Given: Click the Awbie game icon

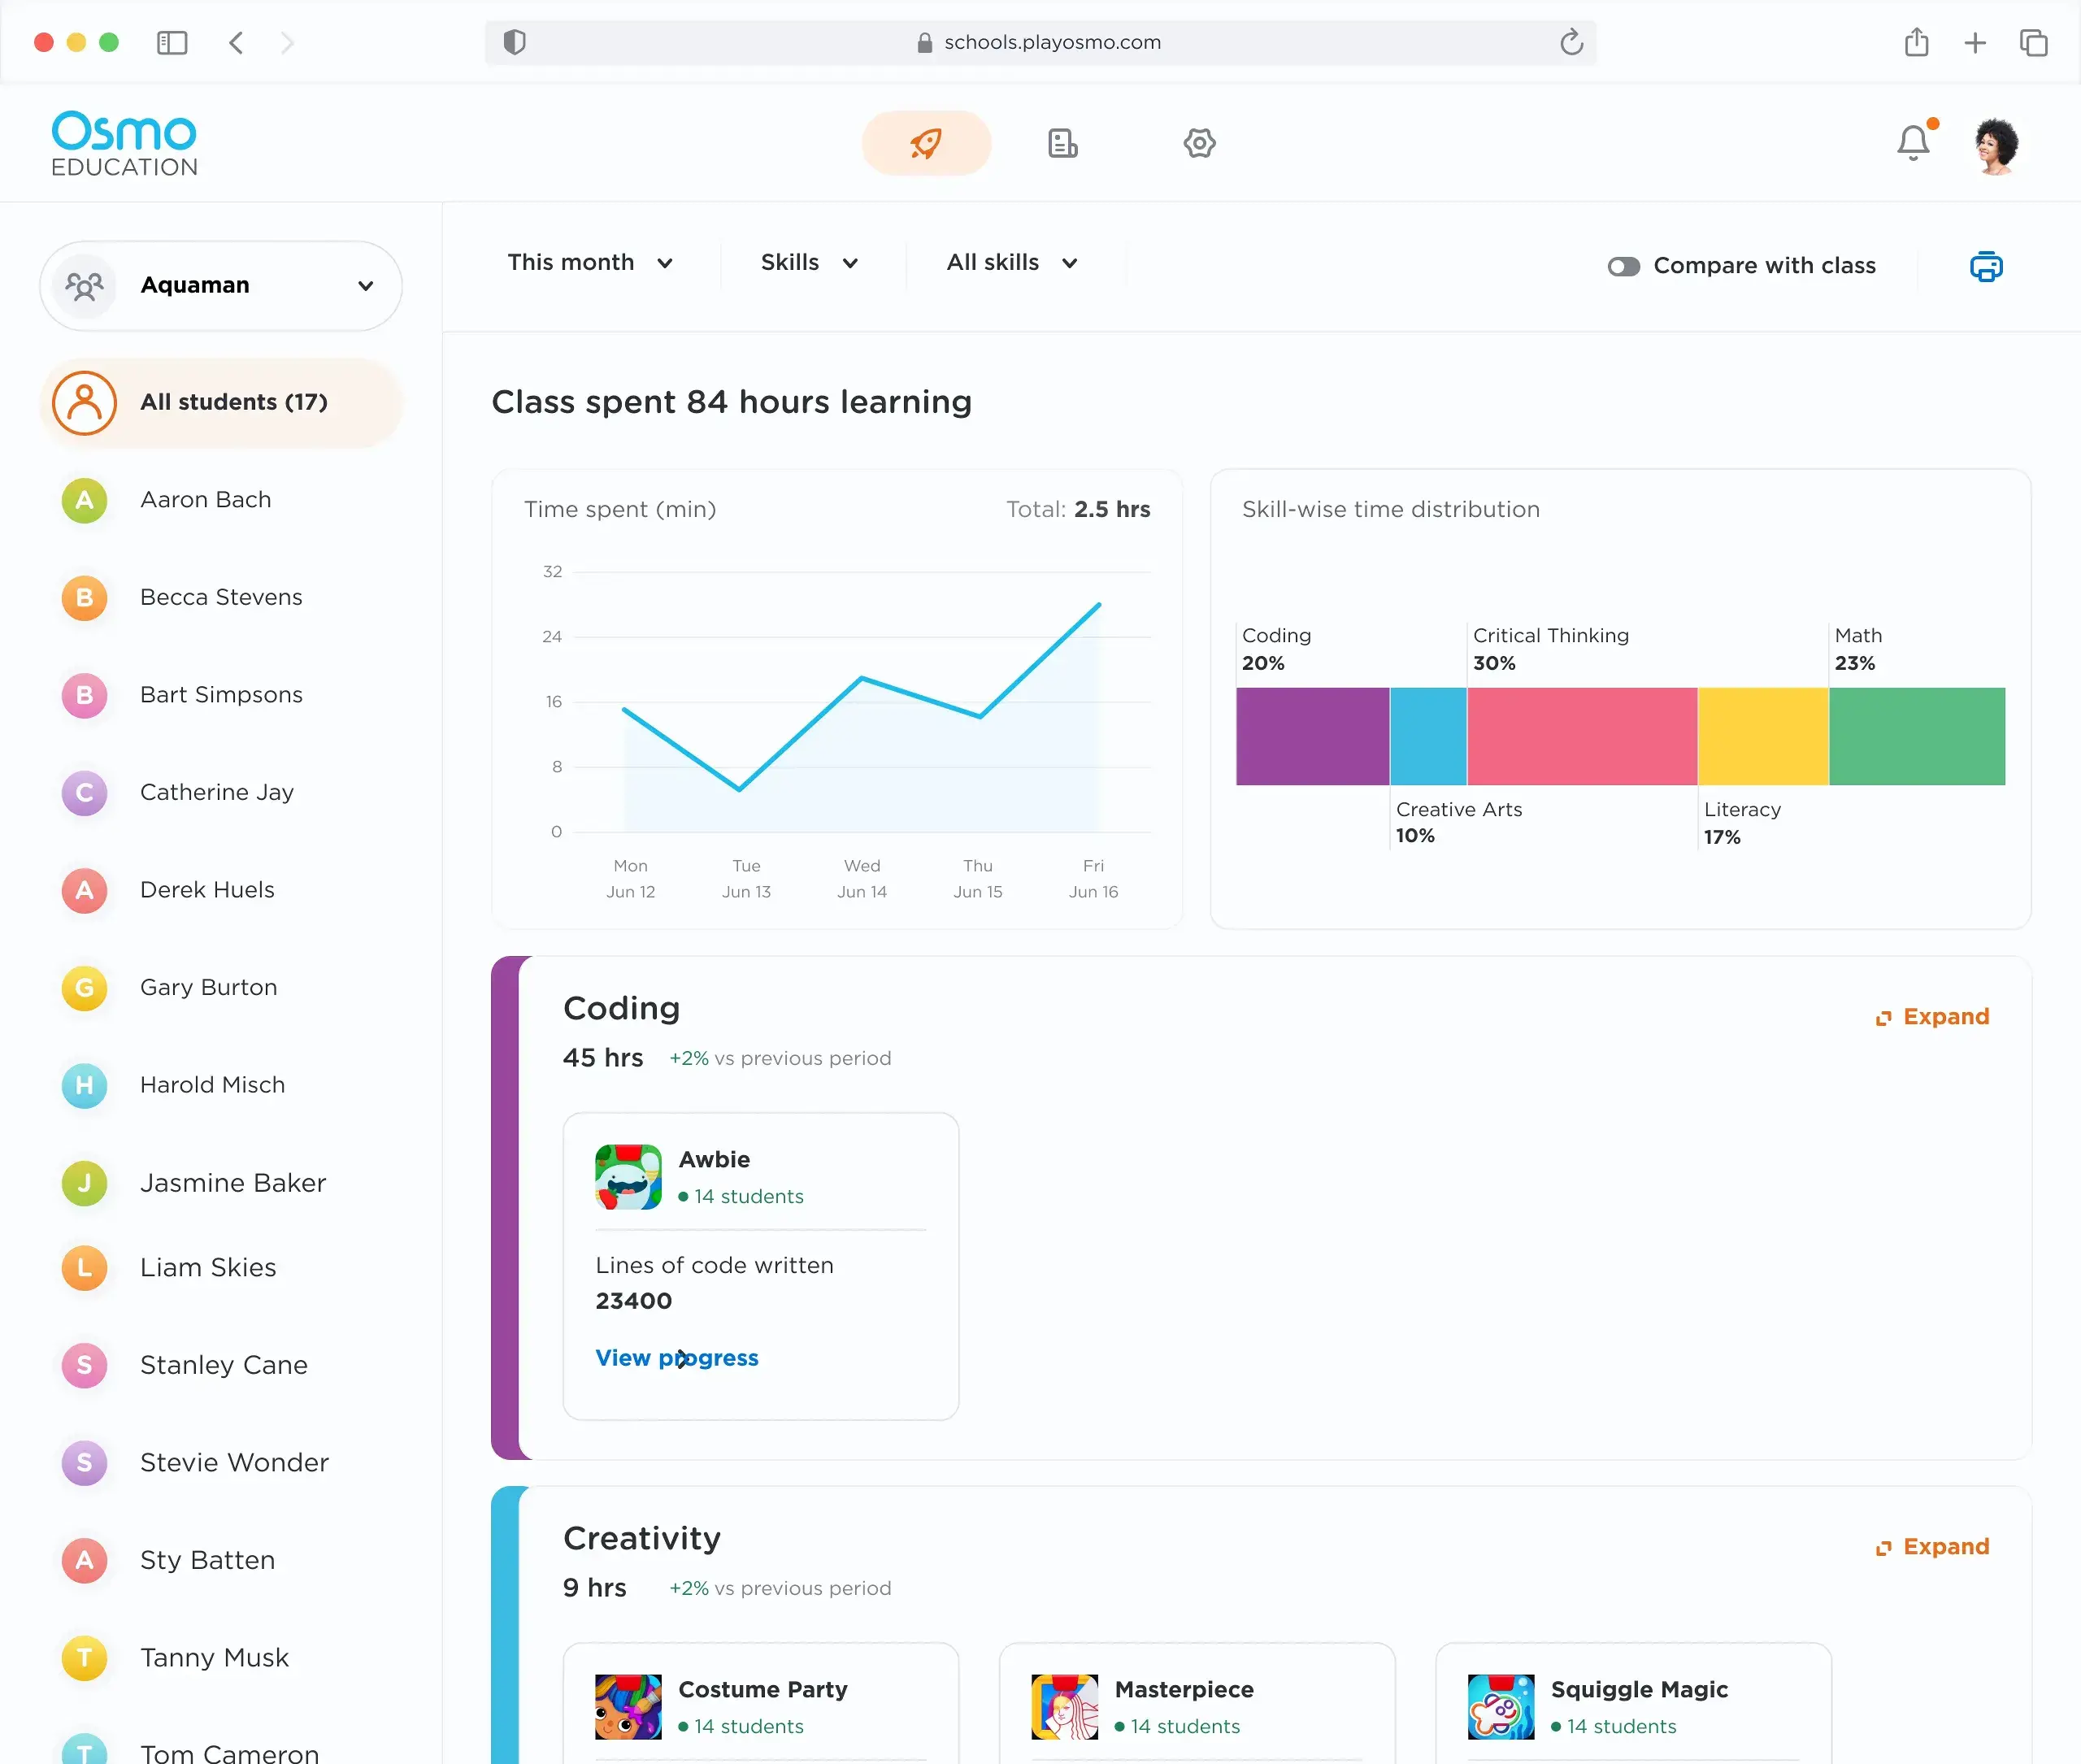Looking at the screenshot, I should pyautogui.click(x=628, y=1177).
